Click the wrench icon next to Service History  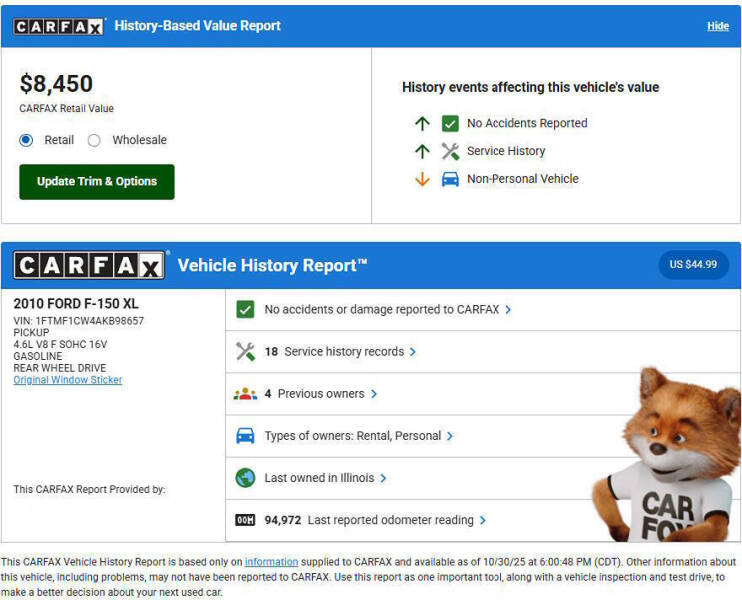tap(450, 151)
